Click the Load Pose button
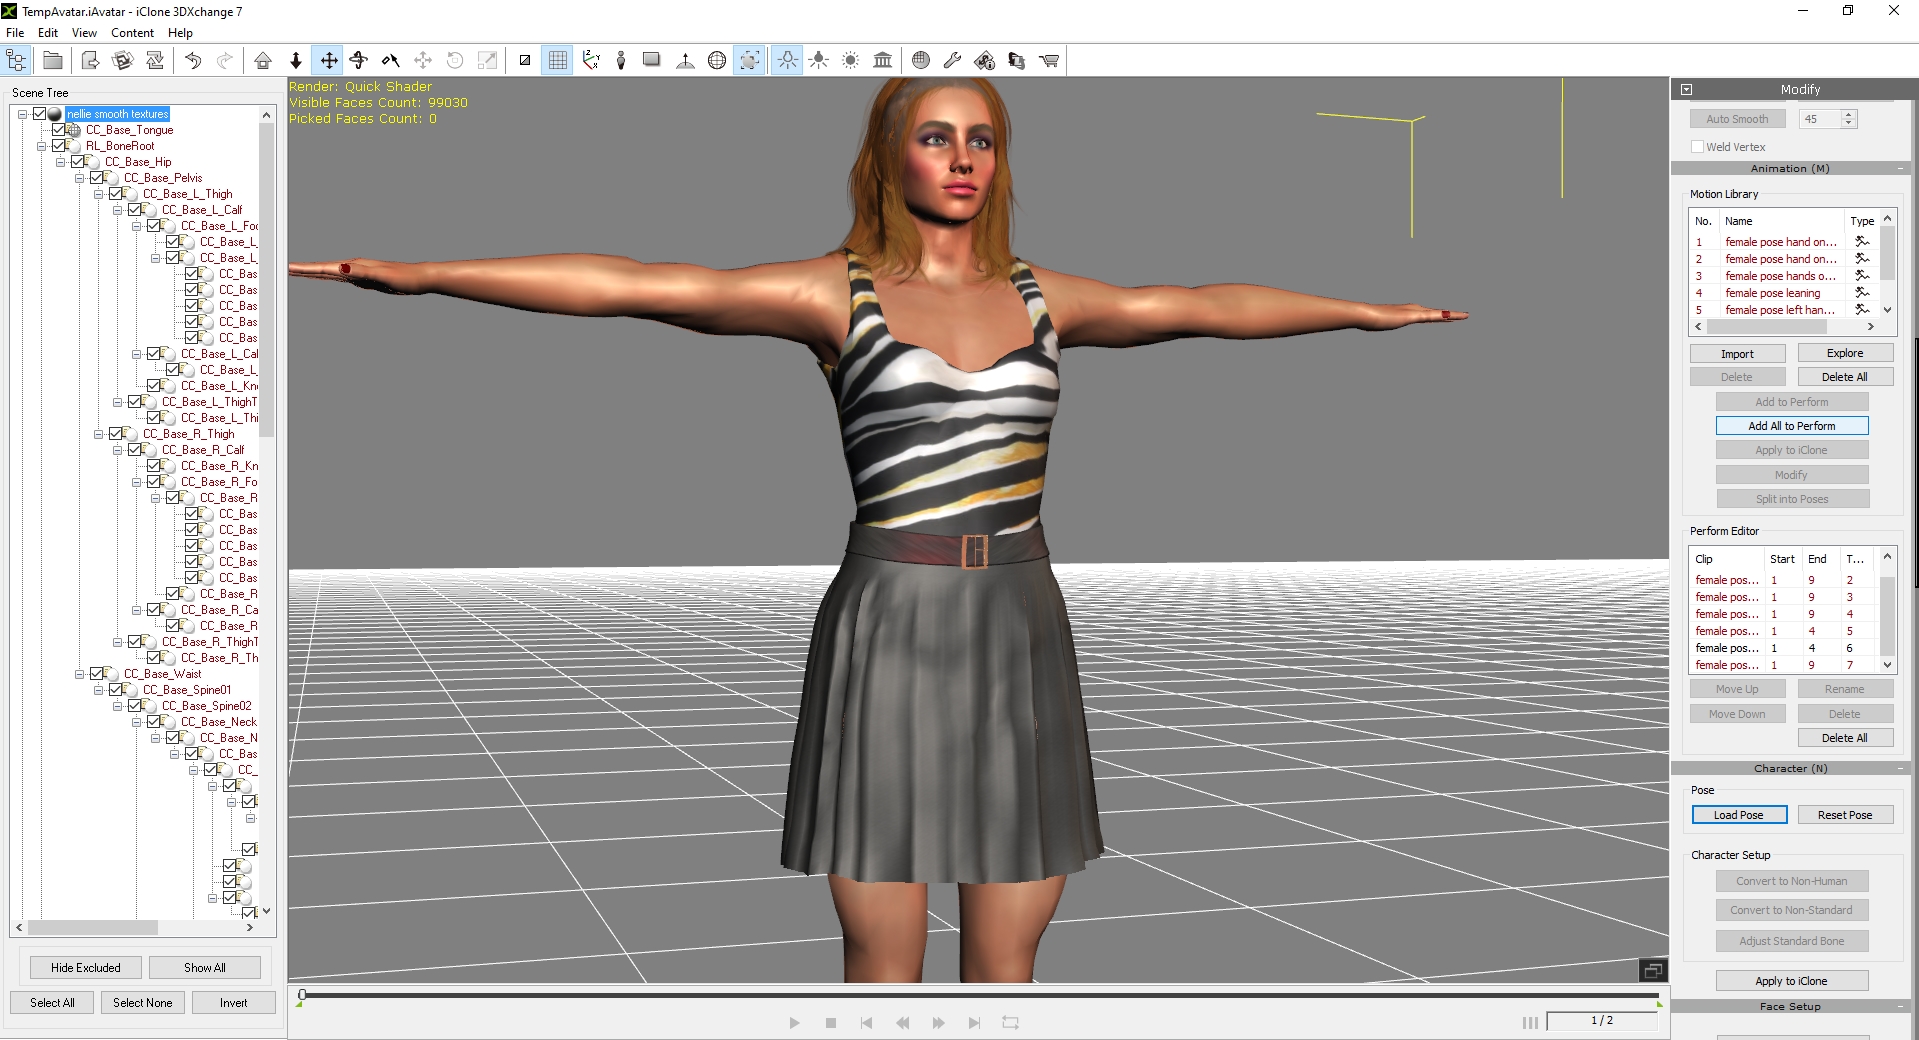Viewport: 1919px width, 1040px height. pos(1738,815)
